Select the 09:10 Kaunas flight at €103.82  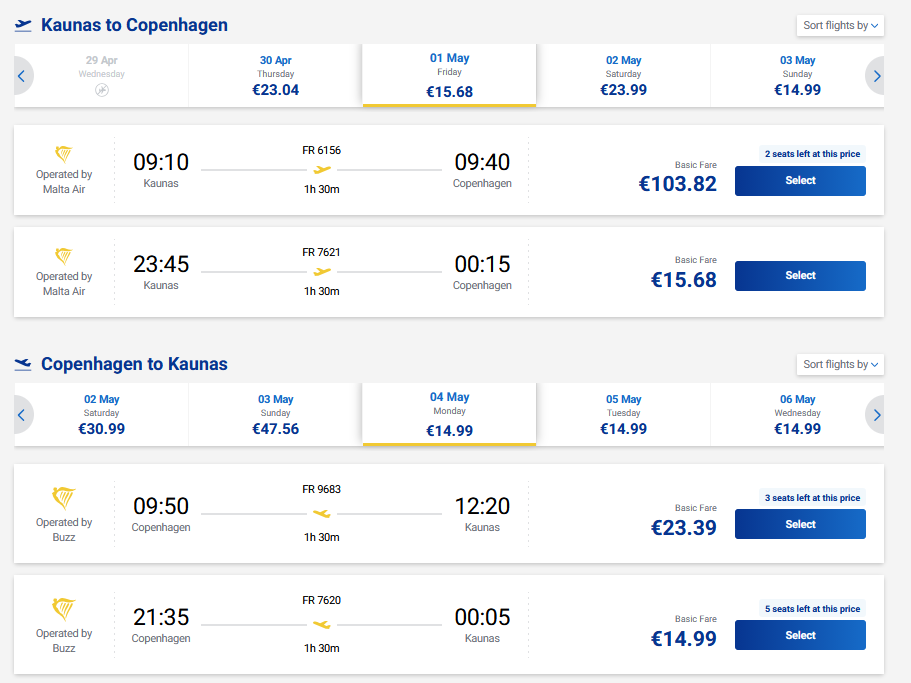pos(800,181)
